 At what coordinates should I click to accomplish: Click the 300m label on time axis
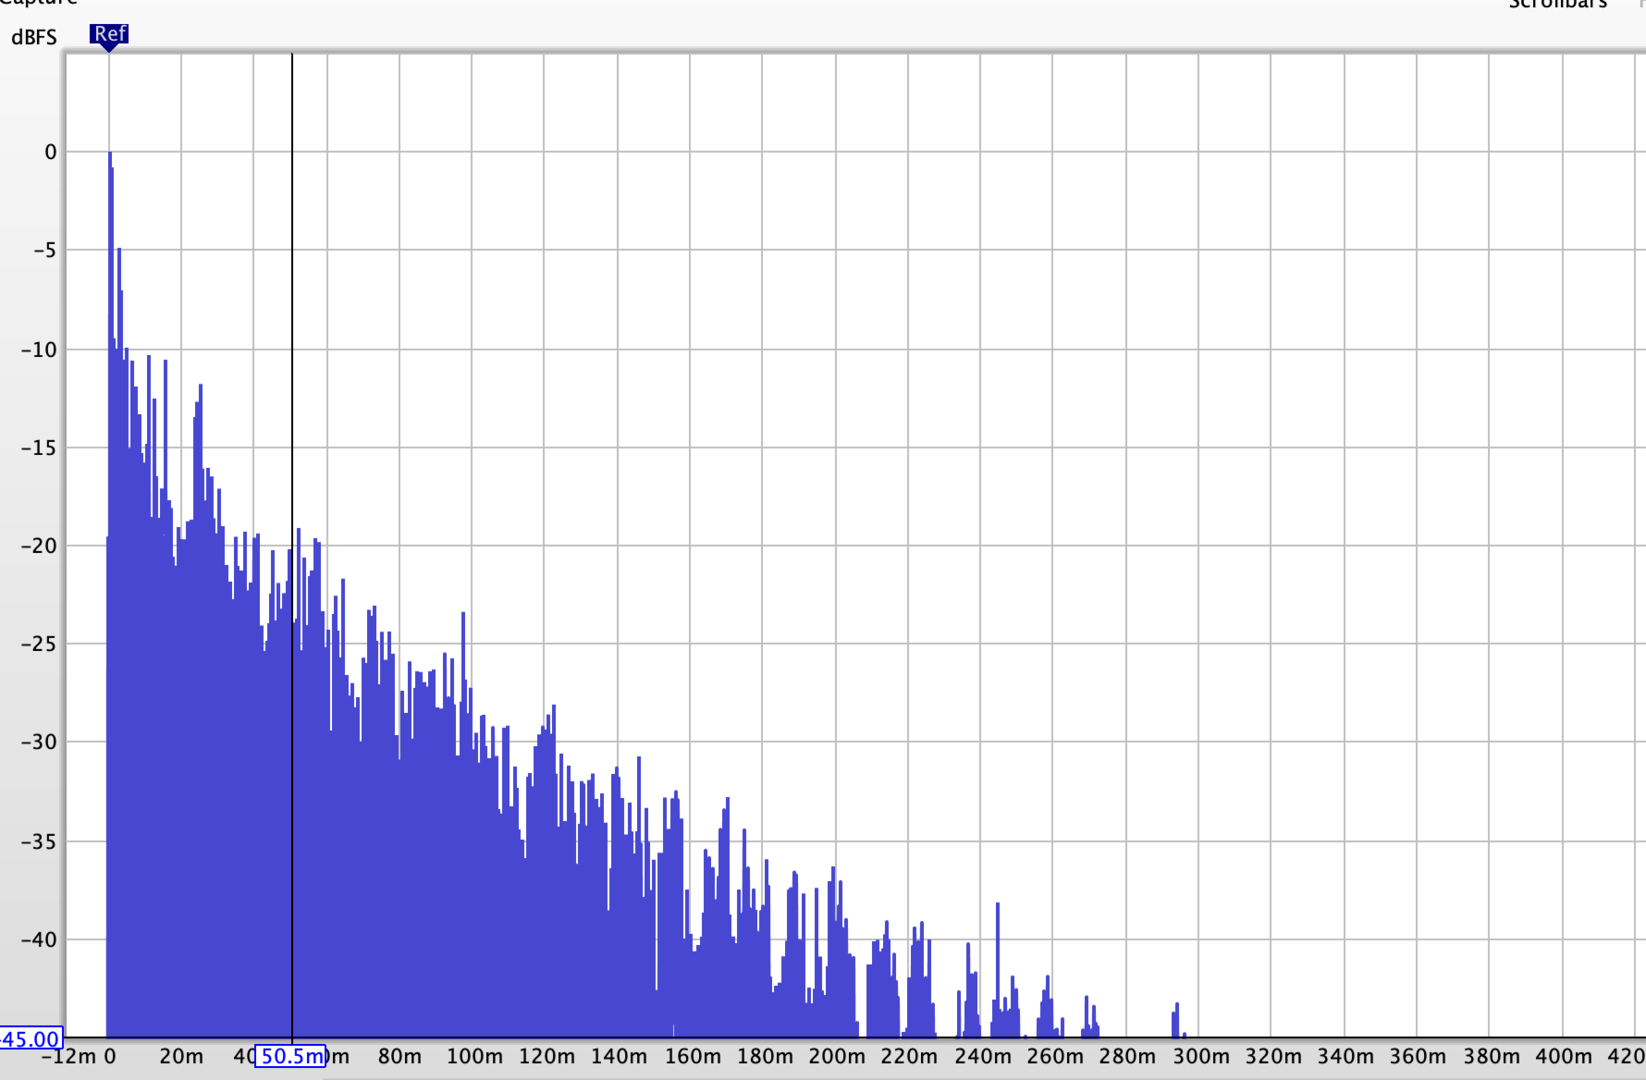click(1201, 1056)
